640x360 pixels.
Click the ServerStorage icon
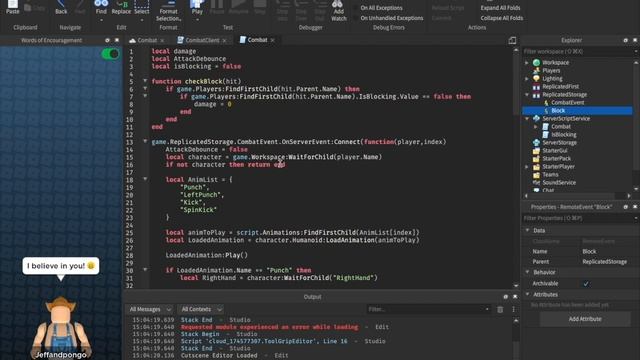536,142
